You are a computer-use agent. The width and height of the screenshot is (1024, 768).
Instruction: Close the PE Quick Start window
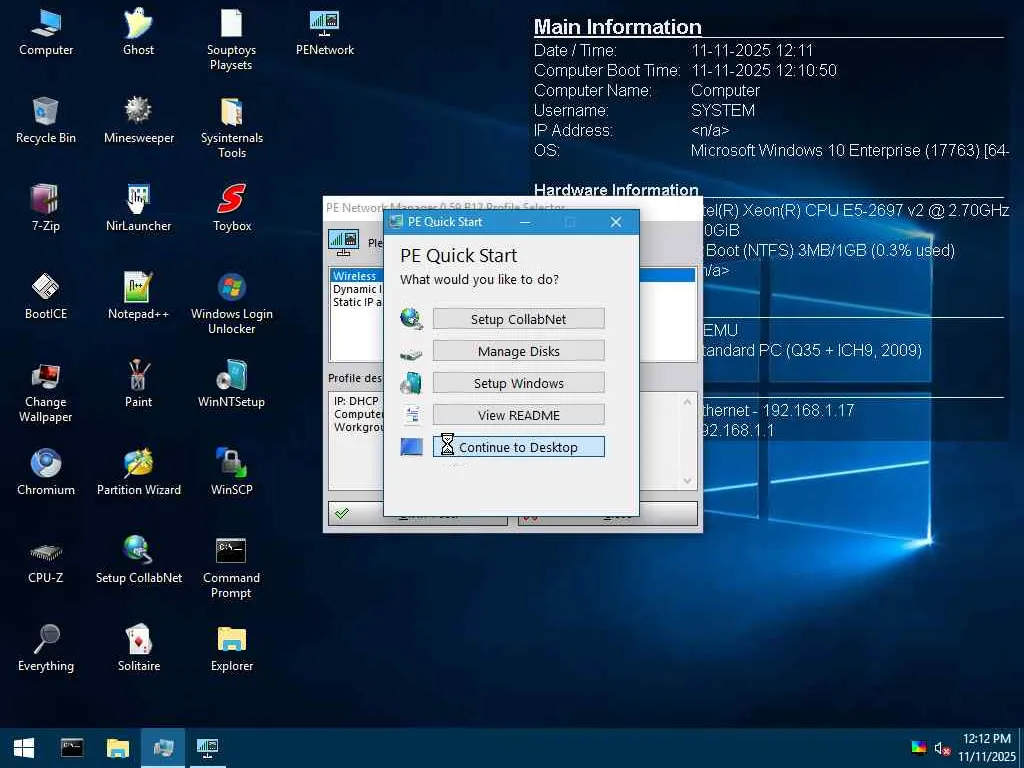click(x=616, y=222)
